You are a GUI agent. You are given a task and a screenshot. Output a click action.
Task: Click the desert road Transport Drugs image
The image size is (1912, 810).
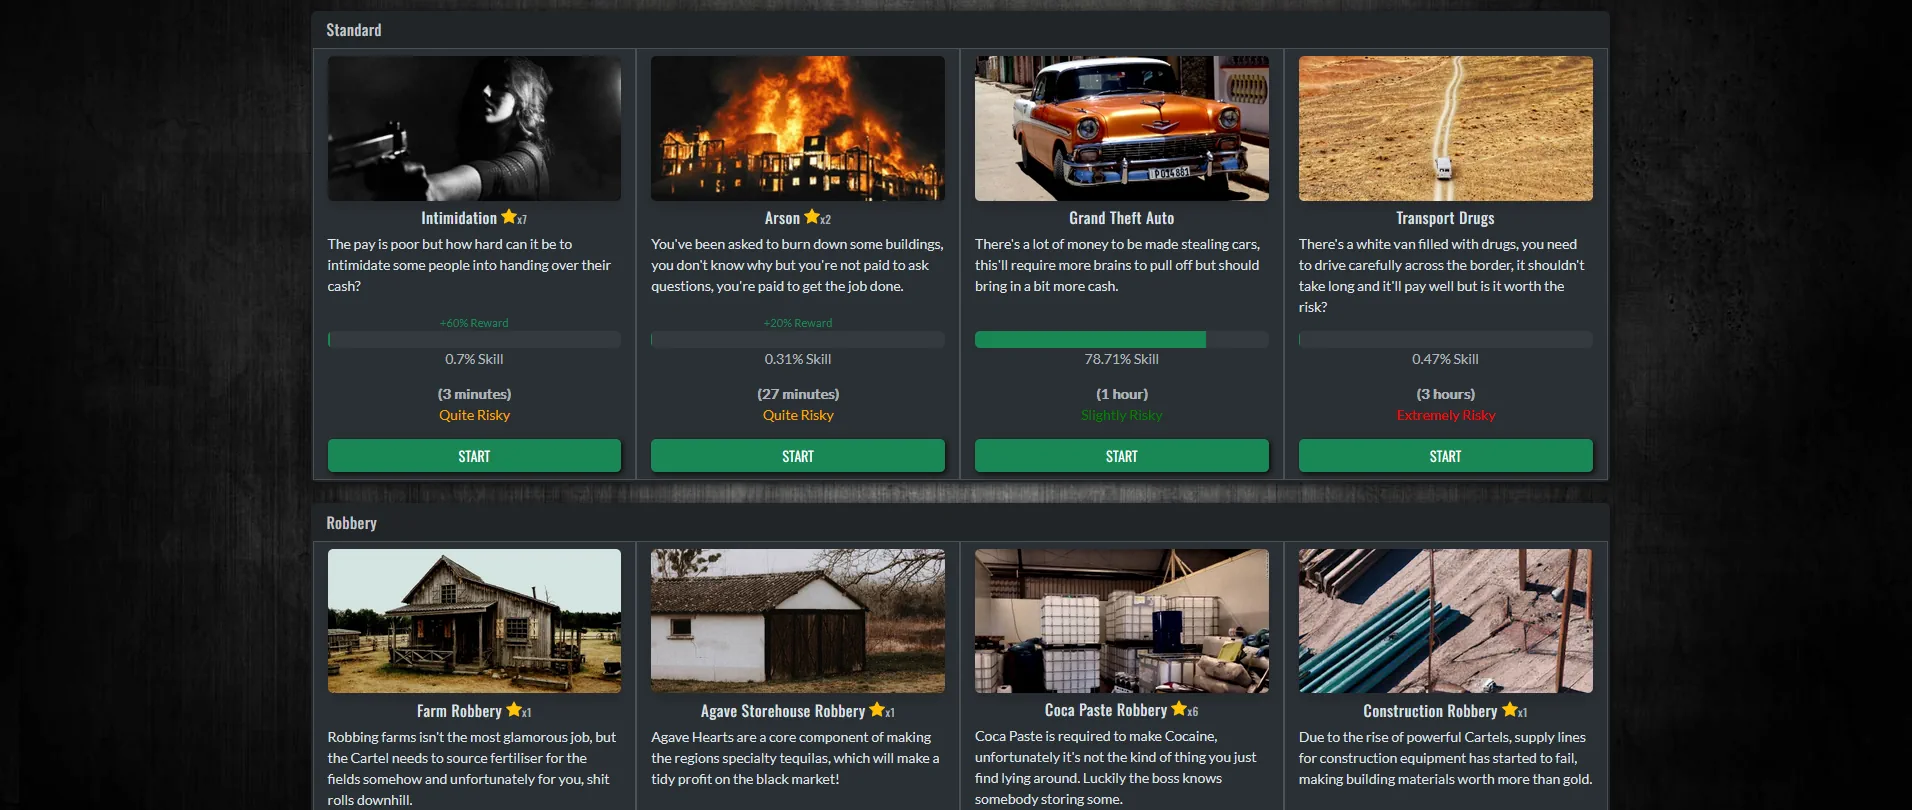1445,128
